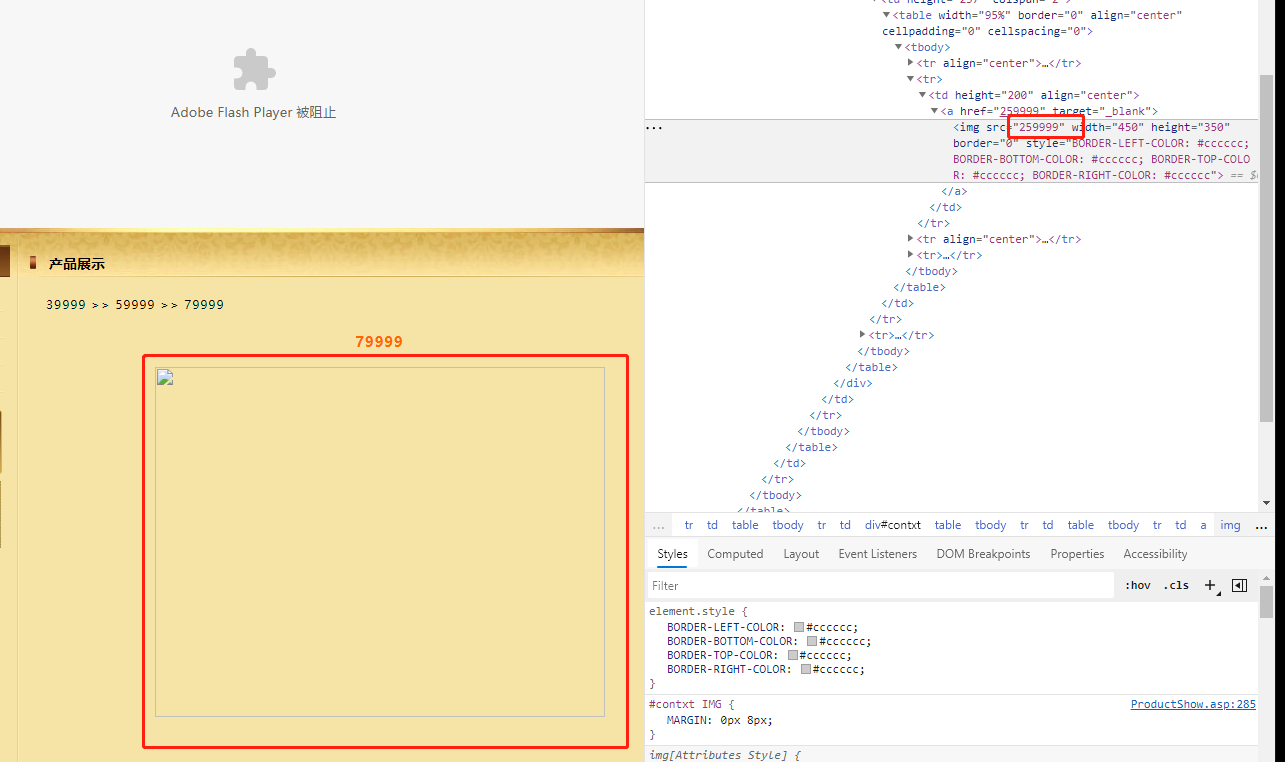The width and height of the screenshot is (1285, 762).
Task: Click the blocked Flash plugin puzzle icon
Action: [254, 70]
